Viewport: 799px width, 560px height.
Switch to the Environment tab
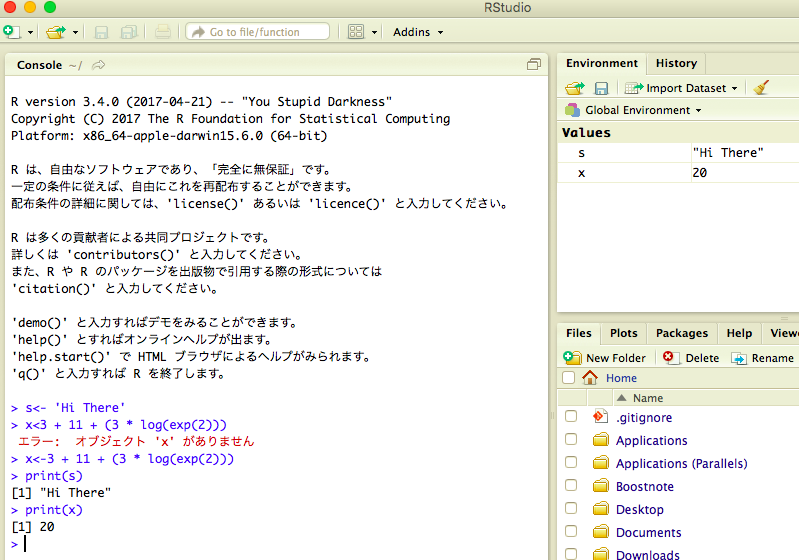[602, 63]
